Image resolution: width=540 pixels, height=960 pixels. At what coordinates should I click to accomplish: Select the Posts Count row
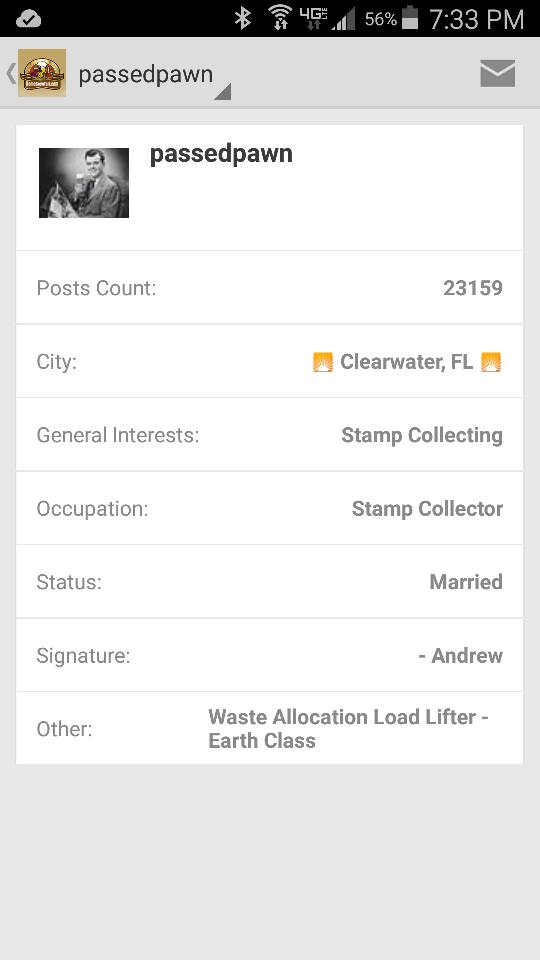(269, 288)
